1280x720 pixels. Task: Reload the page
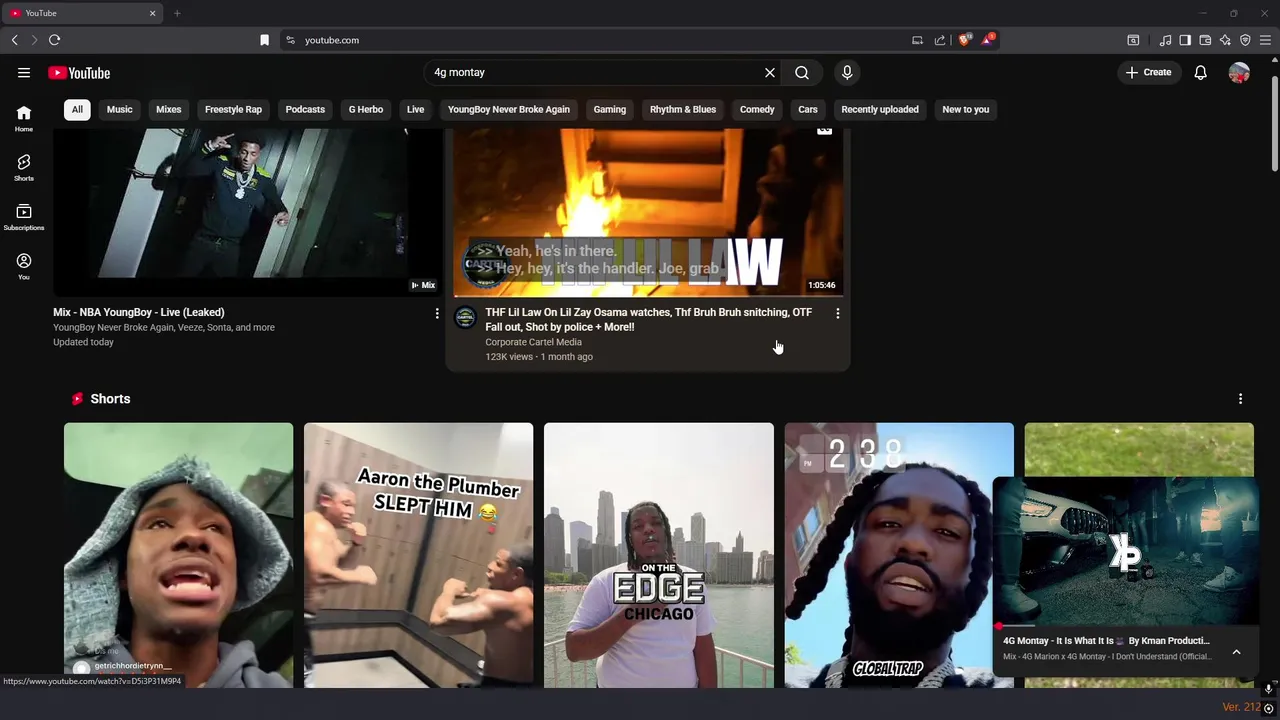54,40
